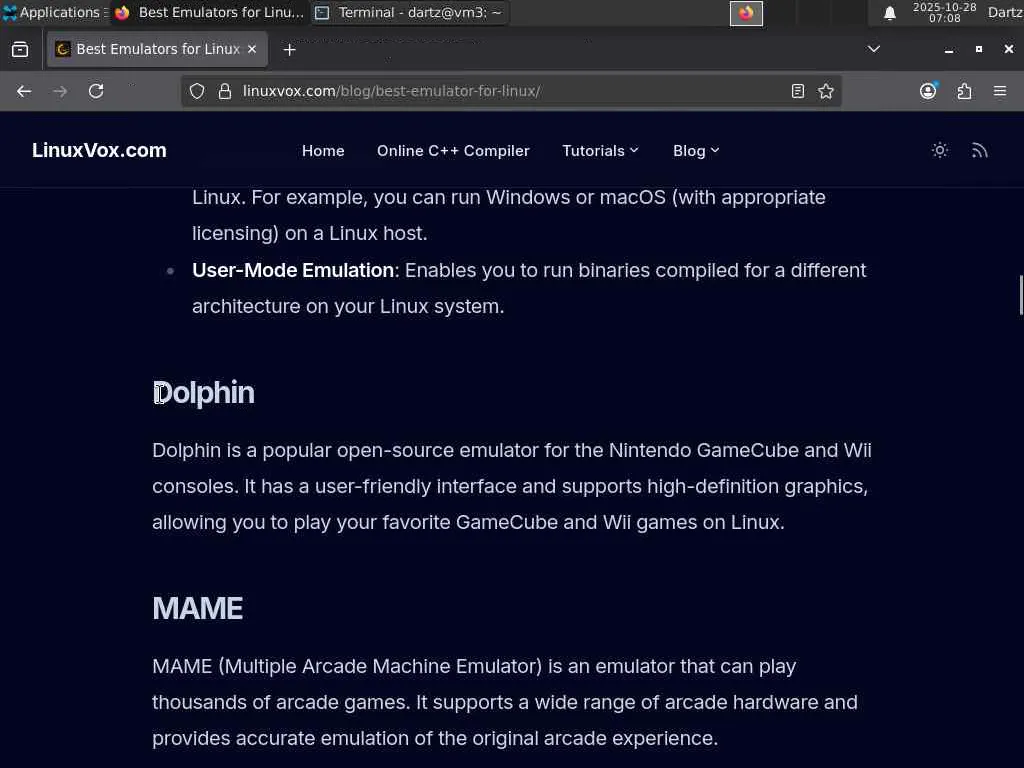Open the Firefox account icon
Screen dimensions: 1024x768
click(x=928, y=91)
